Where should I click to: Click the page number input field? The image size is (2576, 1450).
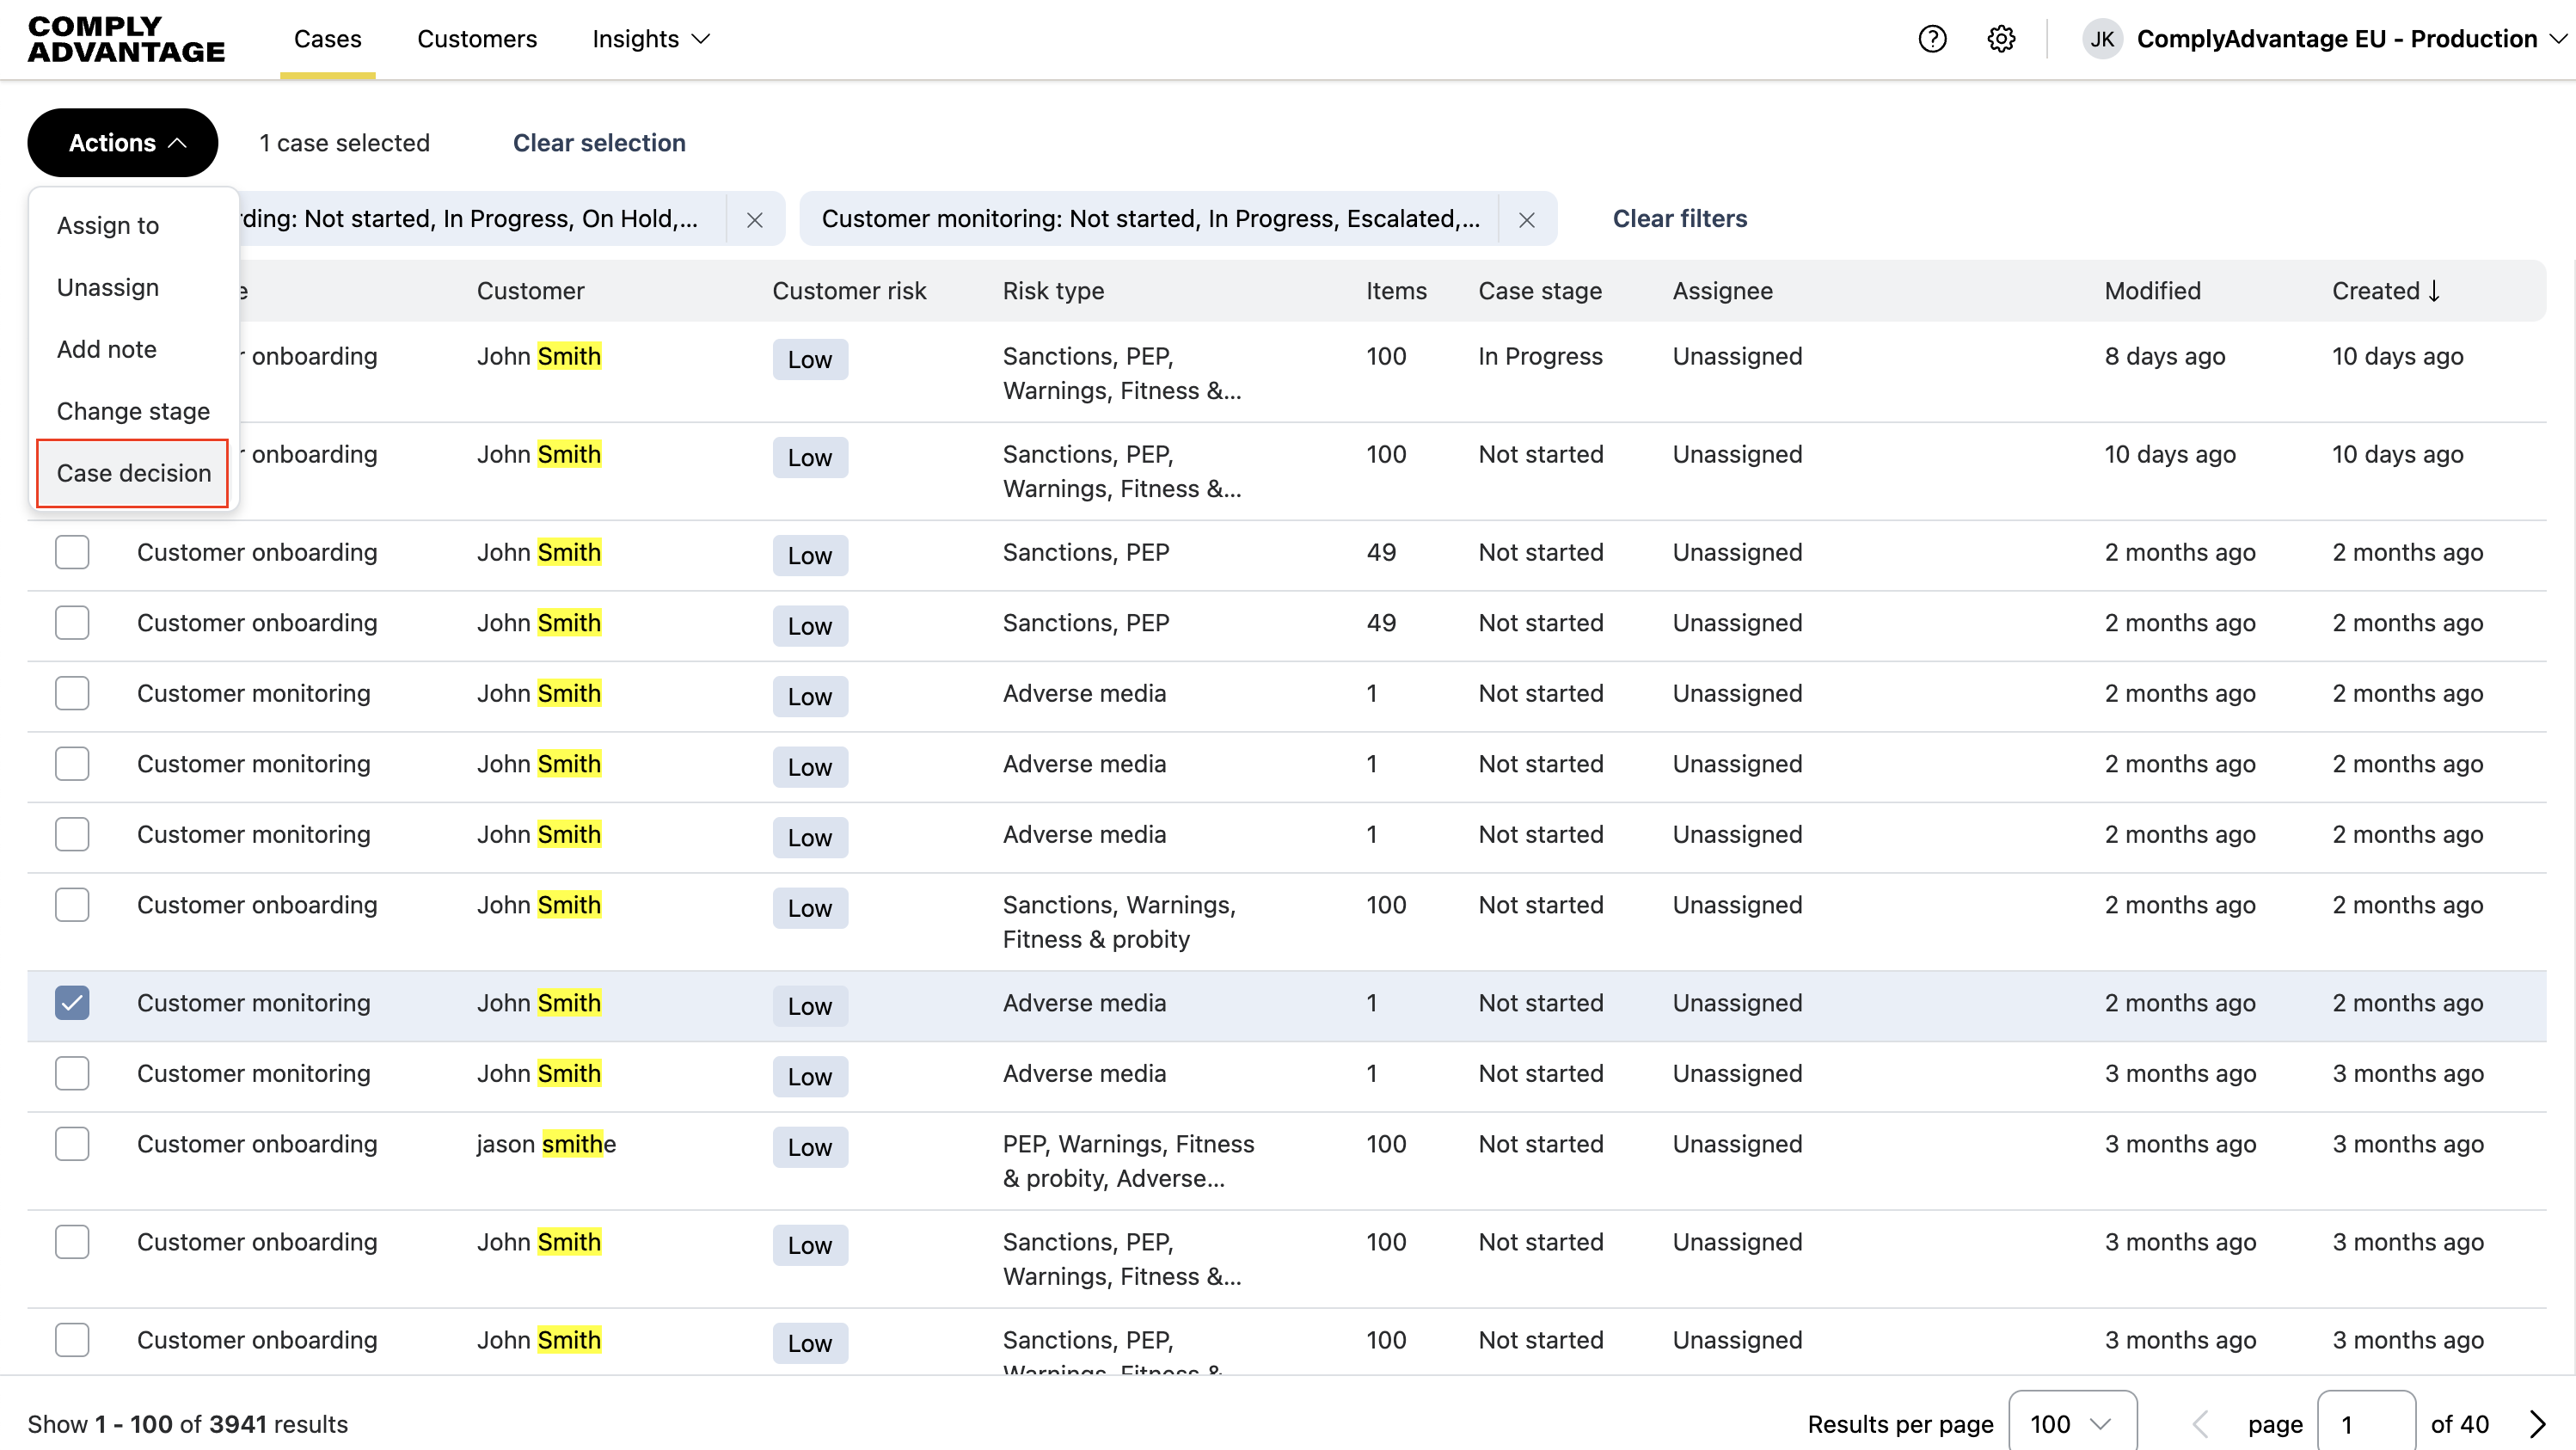point(2365,1423)
